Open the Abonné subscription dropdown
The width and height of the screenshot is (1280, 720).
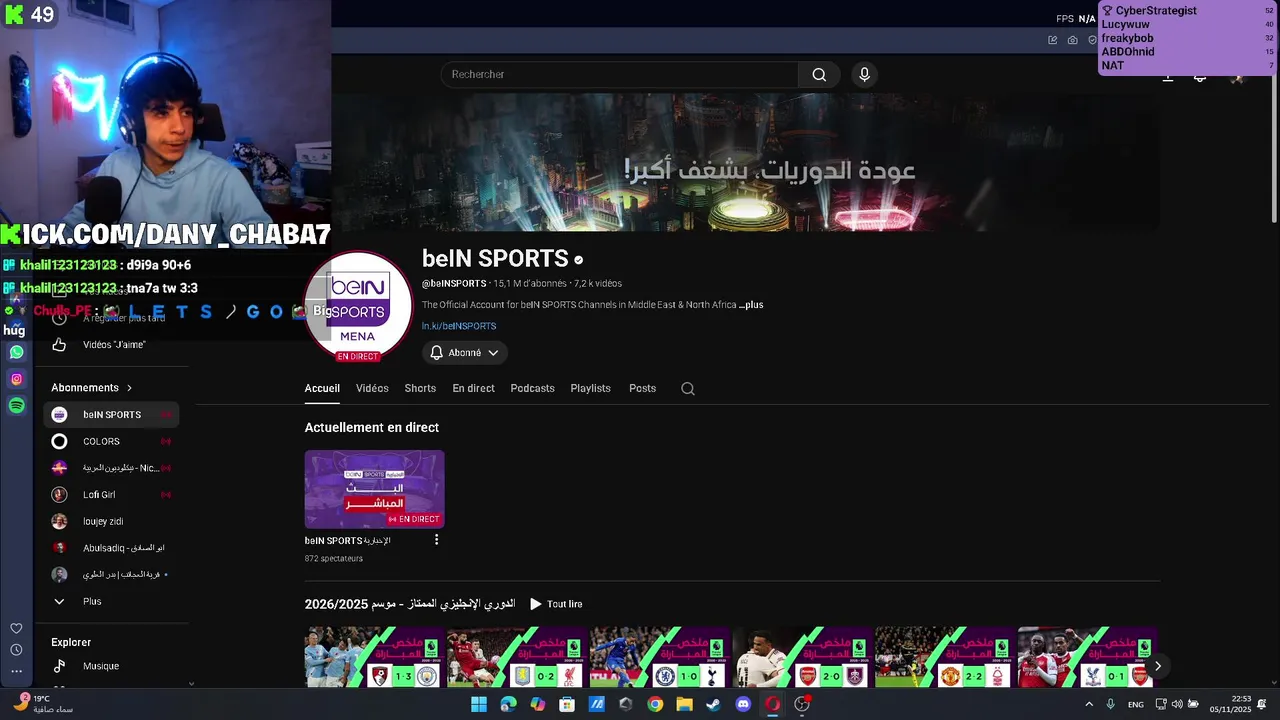coord(465,353)
